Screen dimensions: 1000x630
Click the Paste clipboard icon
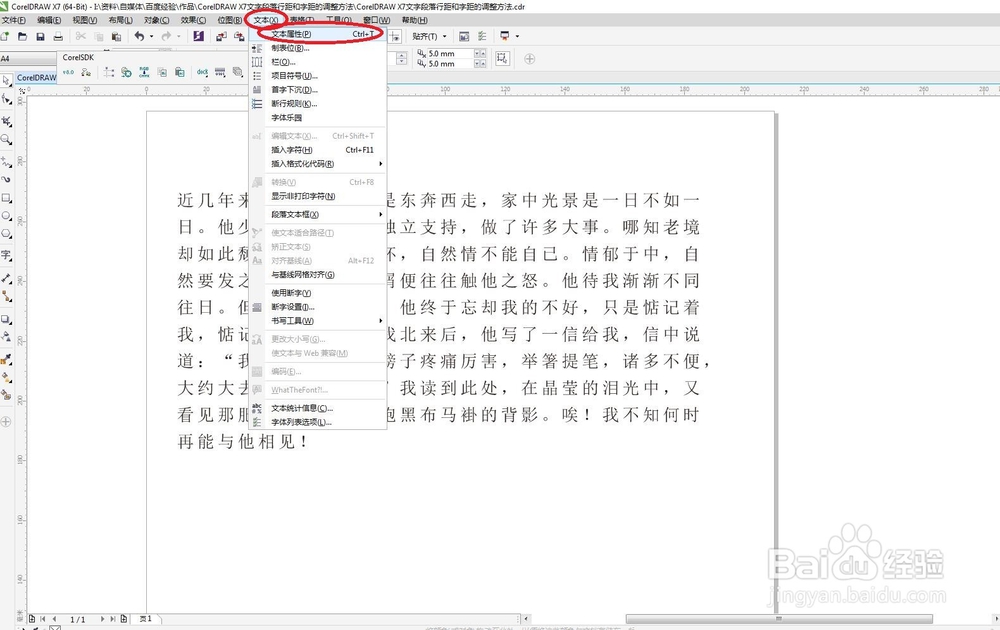[116, 36]
